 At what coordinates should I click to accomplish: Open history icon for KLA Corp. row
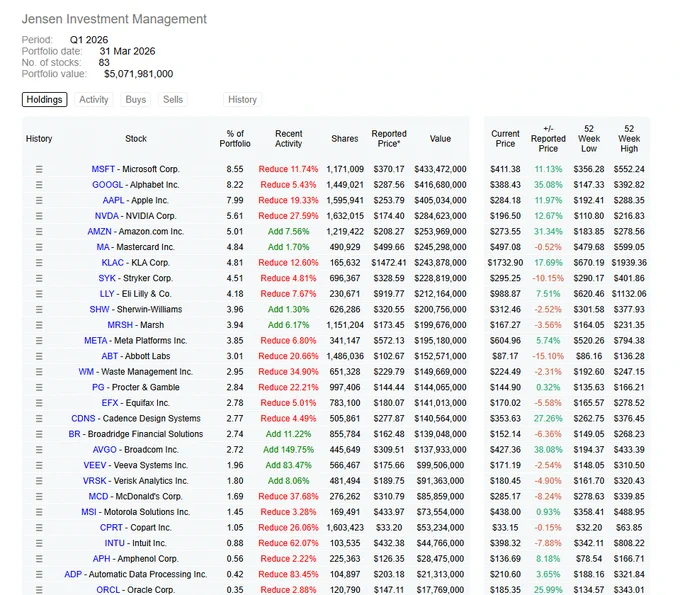pyautogui.click(x=39, y=263)
